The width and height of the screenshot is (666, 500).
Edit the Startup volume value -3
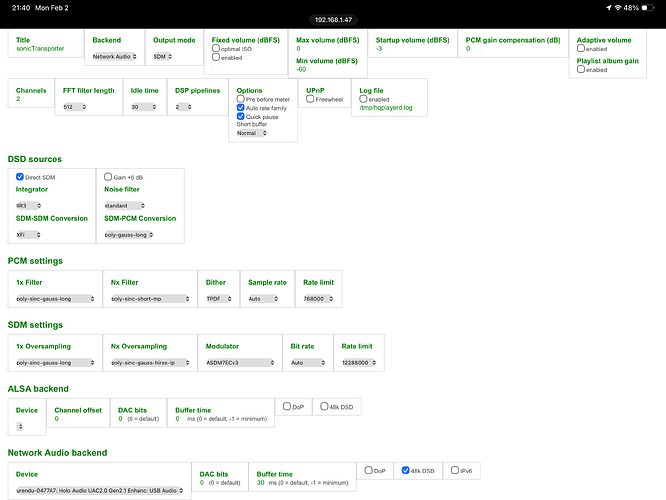380,48
